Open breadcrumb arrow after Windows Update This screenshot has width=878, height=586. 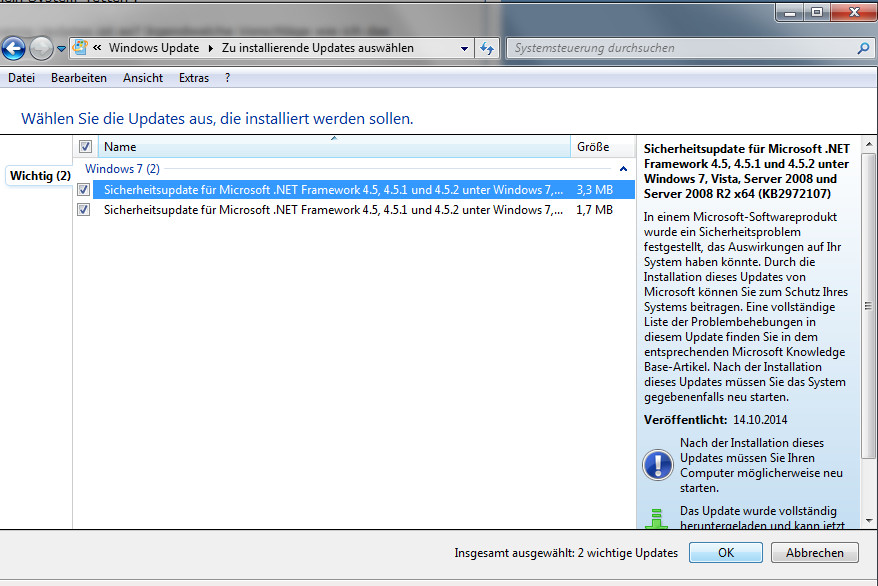tap(211, 48)
